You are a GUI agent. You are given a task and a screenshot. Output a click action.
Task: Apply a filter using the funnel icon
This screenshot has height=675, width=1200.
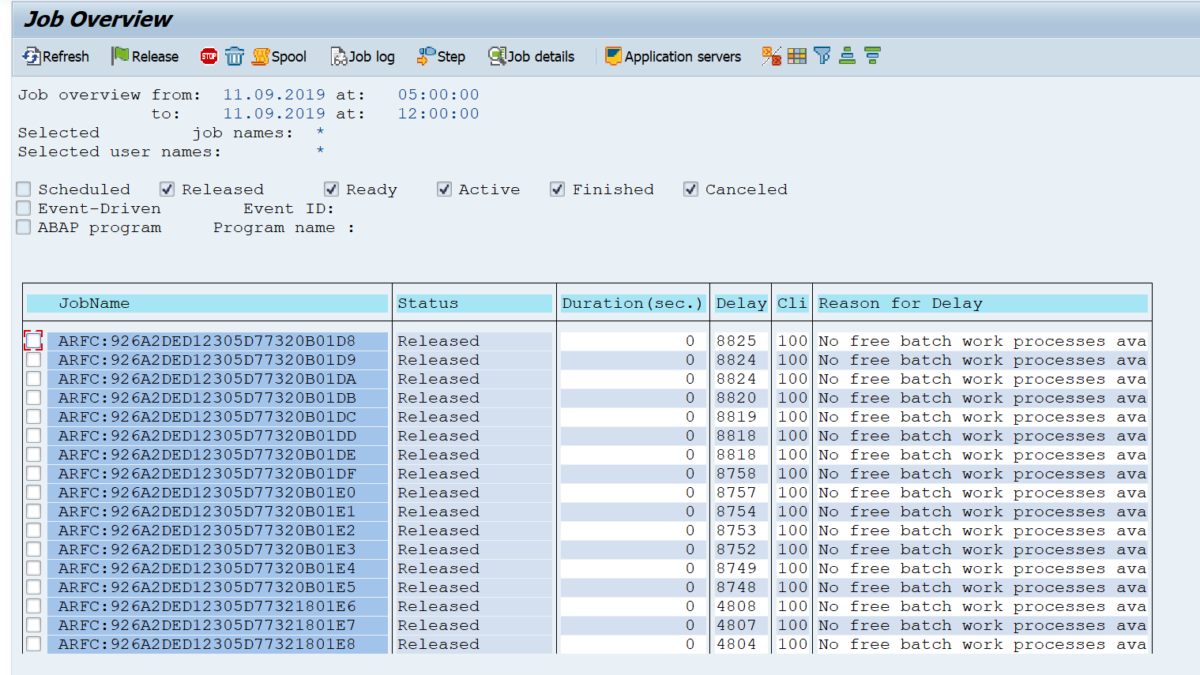point(821,56)
